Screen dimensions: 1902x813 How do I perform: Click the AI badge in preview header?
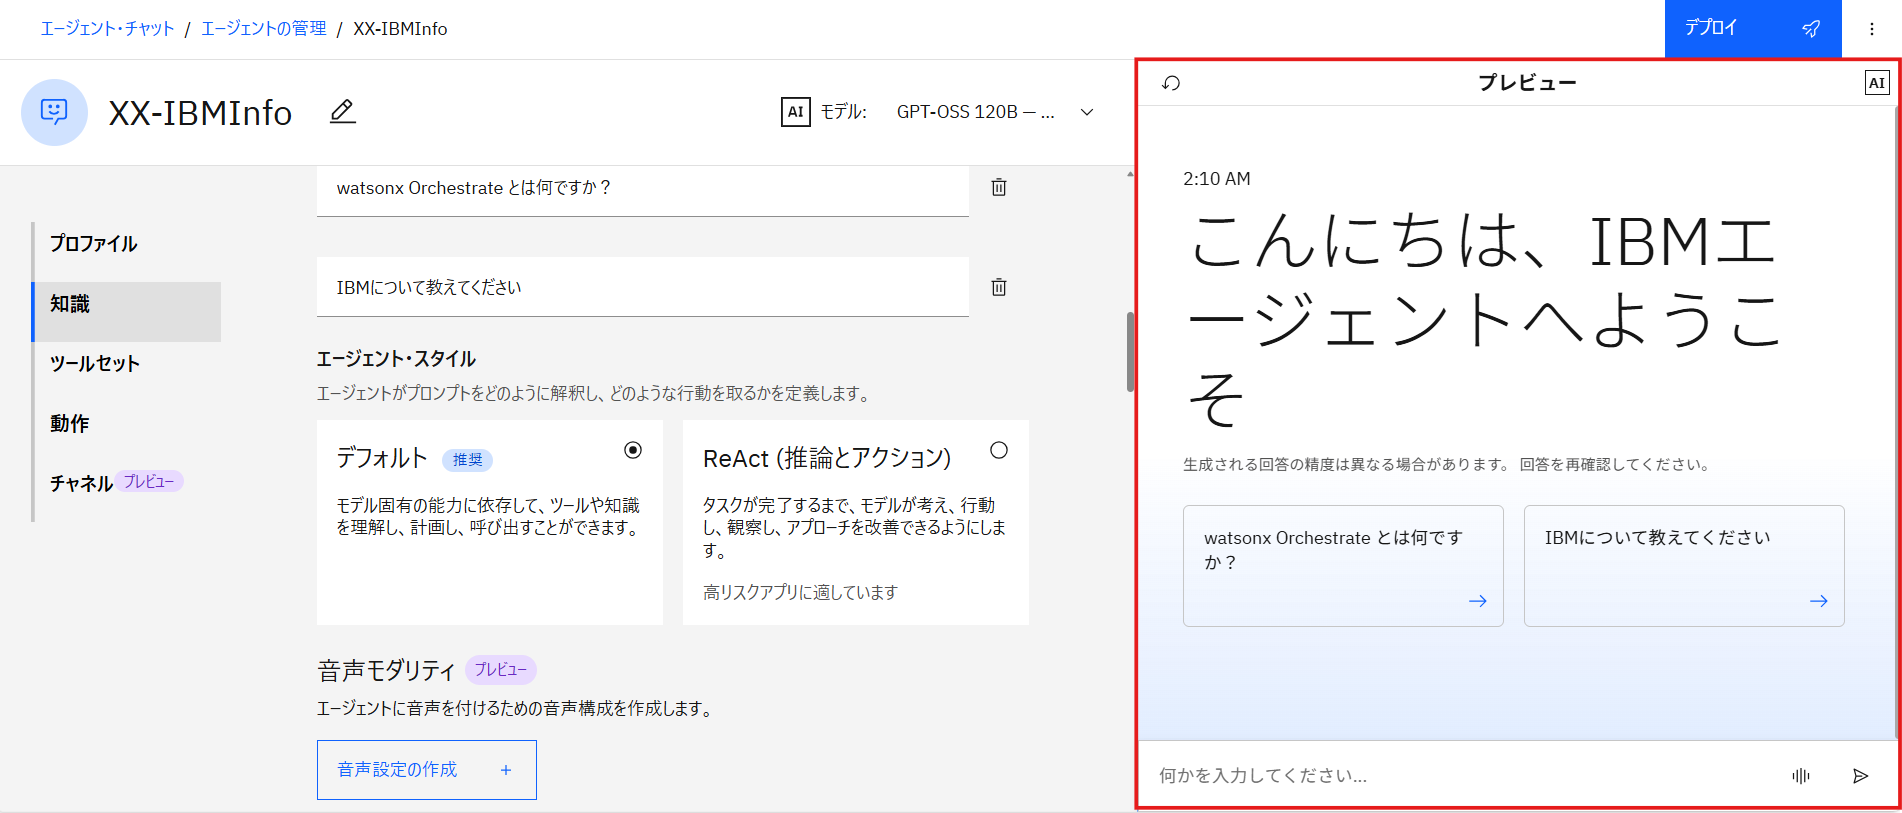tap(1876, 83)
